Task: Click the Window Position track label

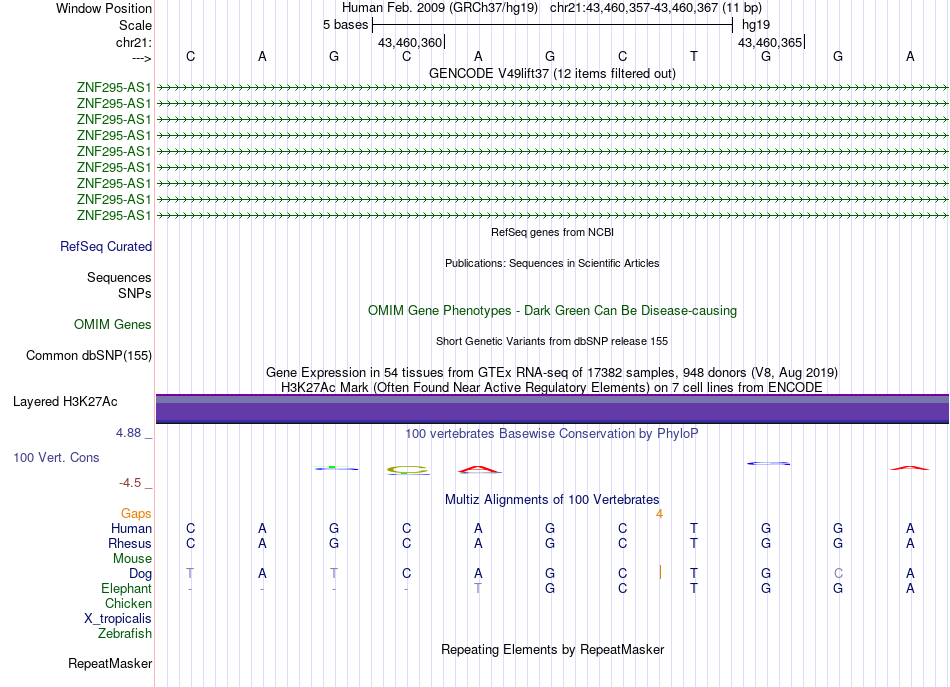Action: tap(104, 8)
